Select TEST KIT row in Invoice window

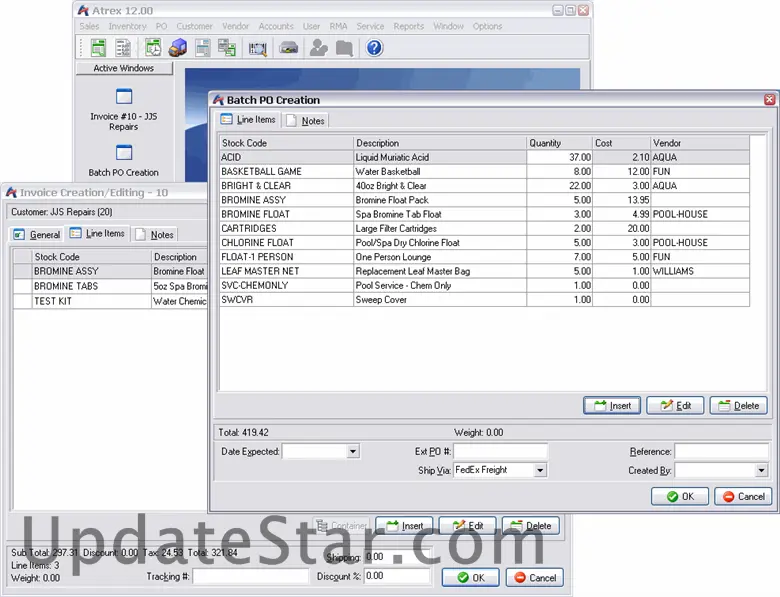[110, 301]
